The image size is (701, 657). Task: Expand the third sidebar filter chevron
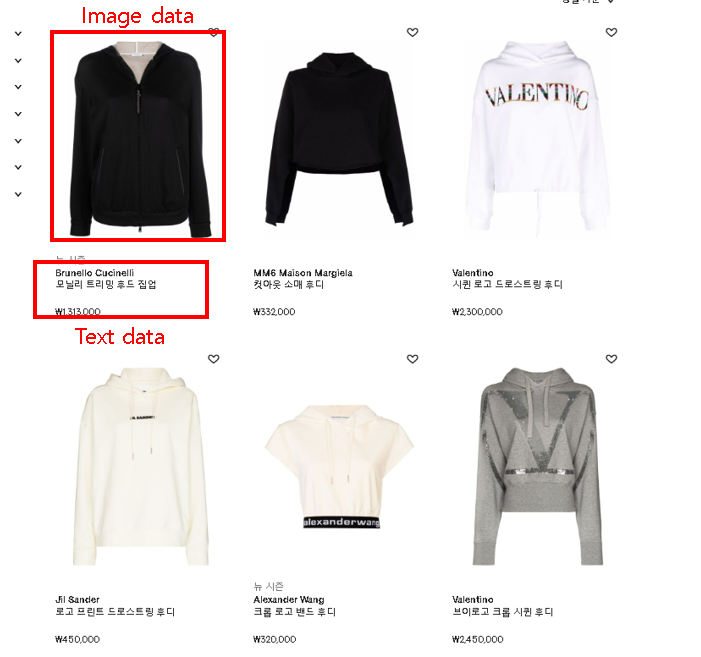[x=18, y=87]
